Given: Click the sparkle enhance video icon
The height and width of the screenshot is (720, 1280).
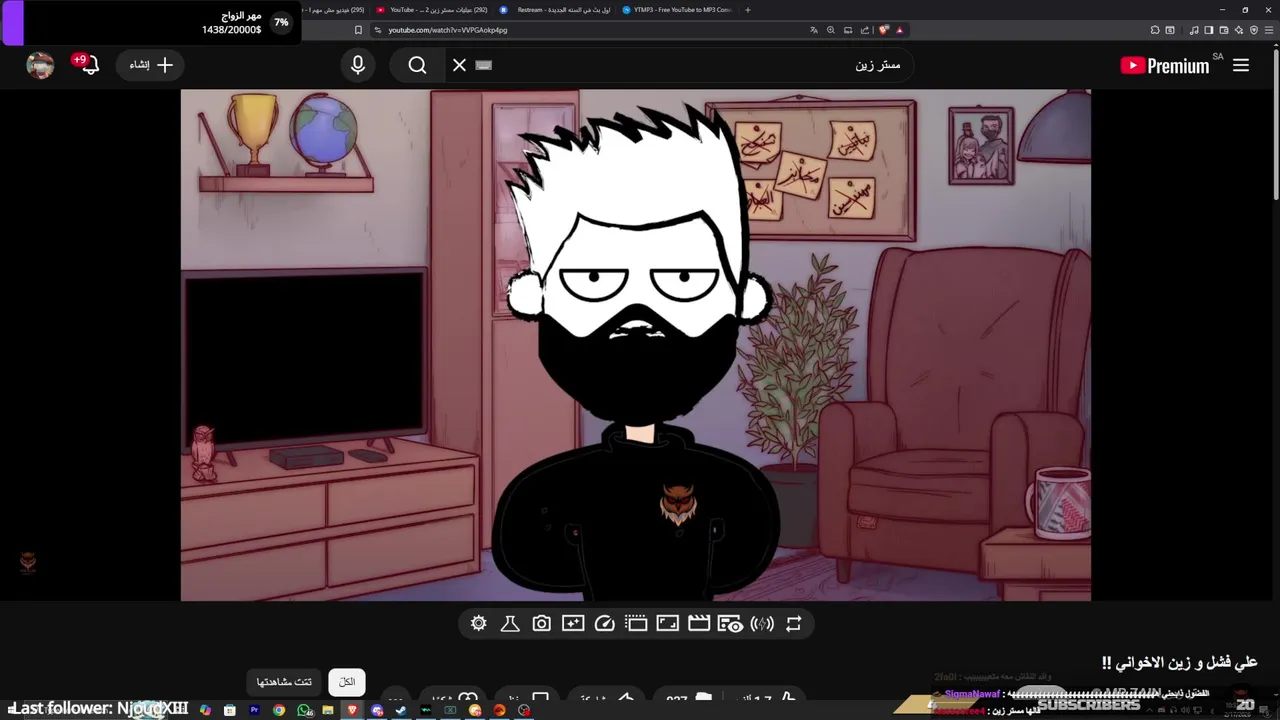Looking at the screenshot, I should coord(573,624).
